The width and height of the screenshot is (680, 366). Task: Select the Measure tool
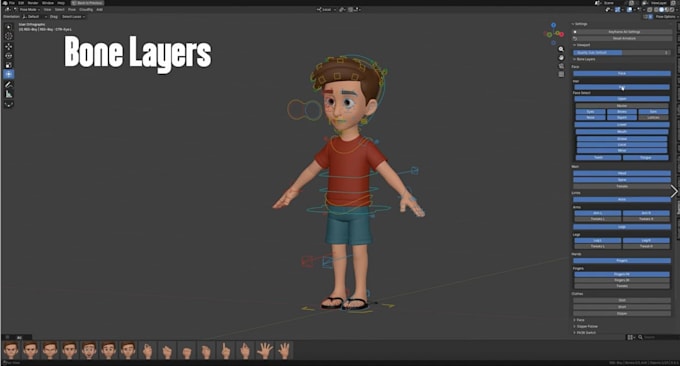coord(9,94)
